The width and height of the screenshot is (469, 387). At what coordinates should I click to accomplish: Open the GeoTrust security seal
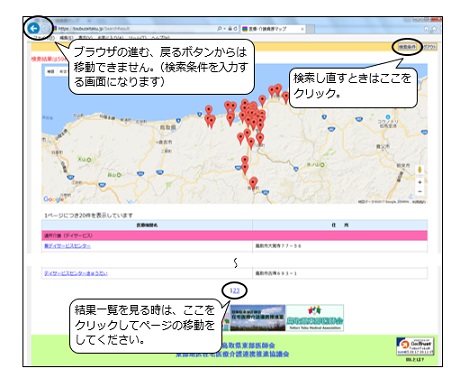[x=415, y=347]
